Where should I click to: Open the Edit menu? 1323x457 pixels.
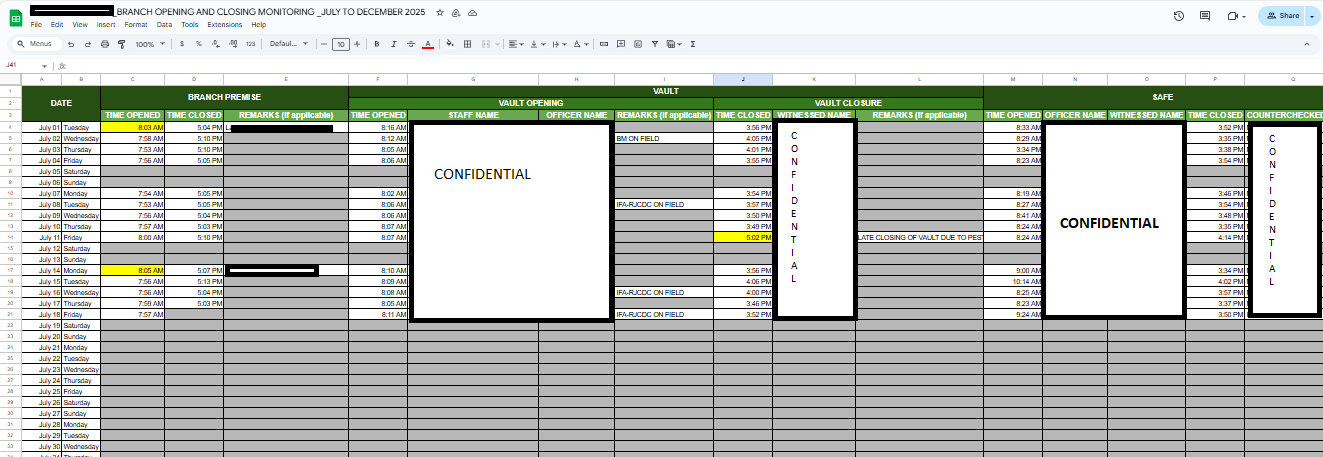56,24
